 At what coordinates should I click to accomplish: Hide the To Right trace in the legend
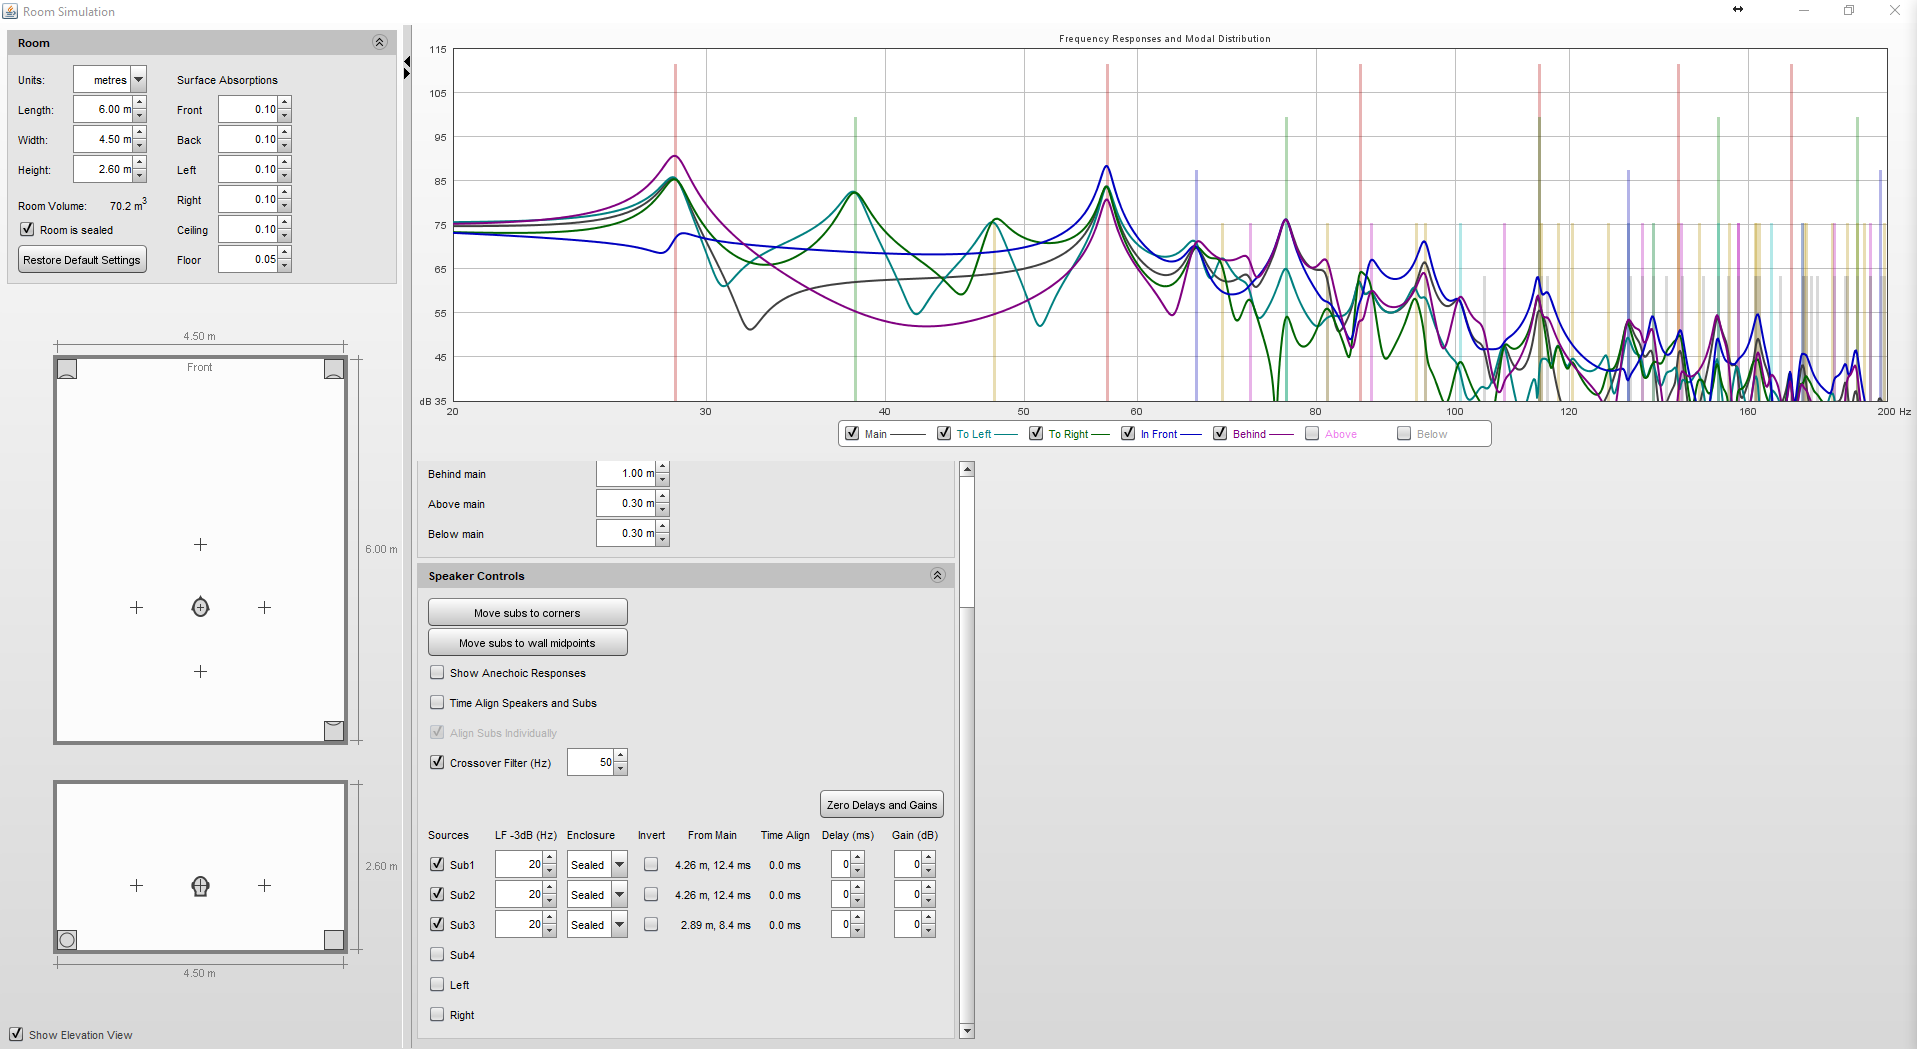coord(1036,433)
